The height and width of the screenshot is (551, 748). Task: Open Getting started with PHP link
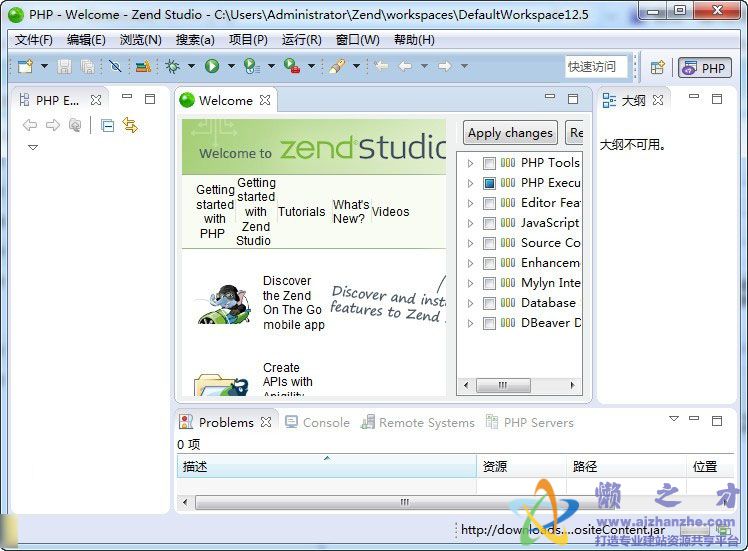click(x=214, y=211)
